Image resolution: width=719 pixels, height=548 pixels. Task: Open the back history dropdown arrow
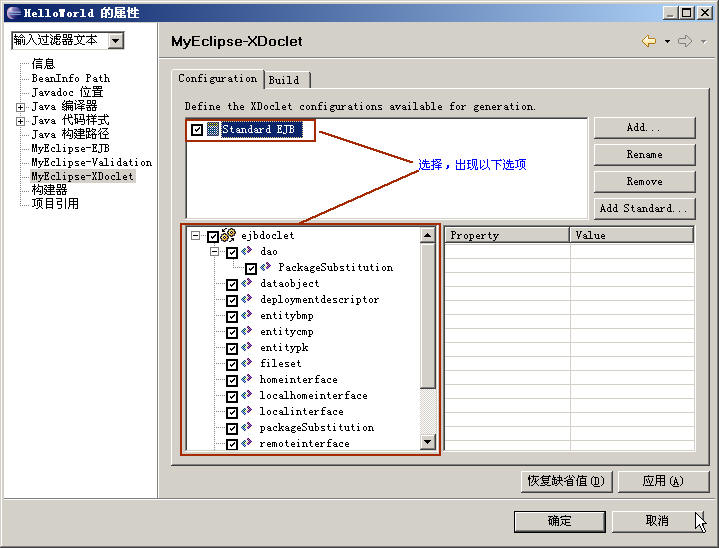click(667, 42)
